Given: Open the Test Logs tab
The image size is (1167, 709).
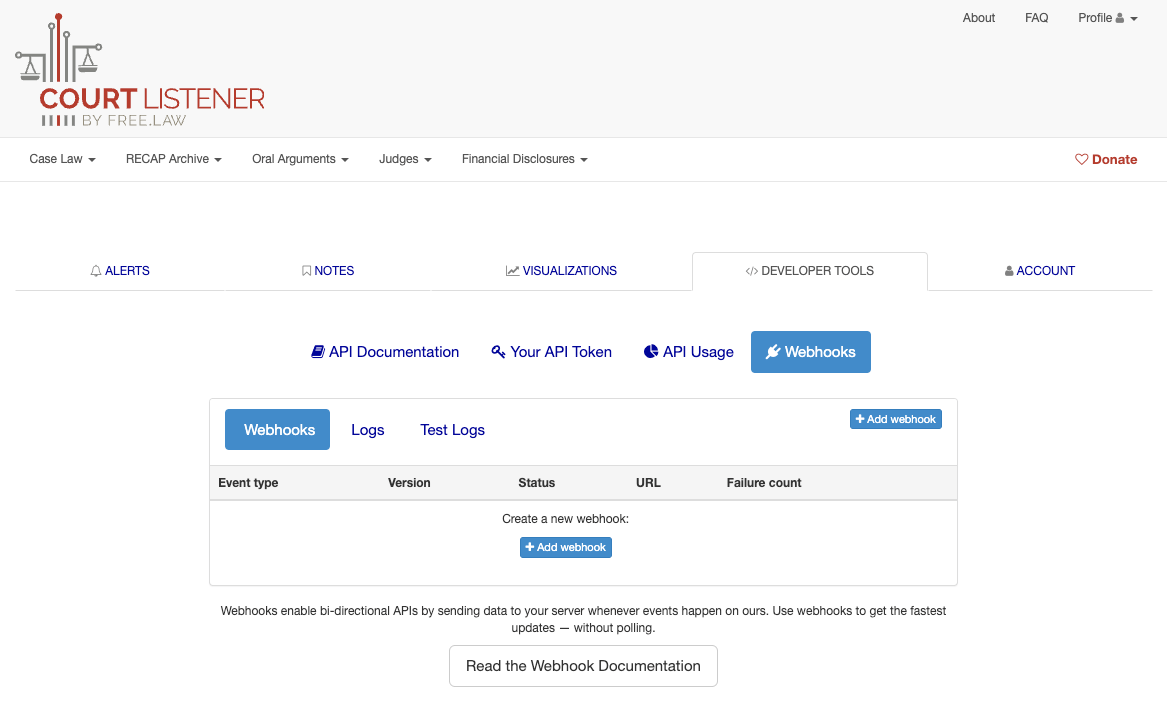Looking at the screenshot, I should [x=452, y=429].
